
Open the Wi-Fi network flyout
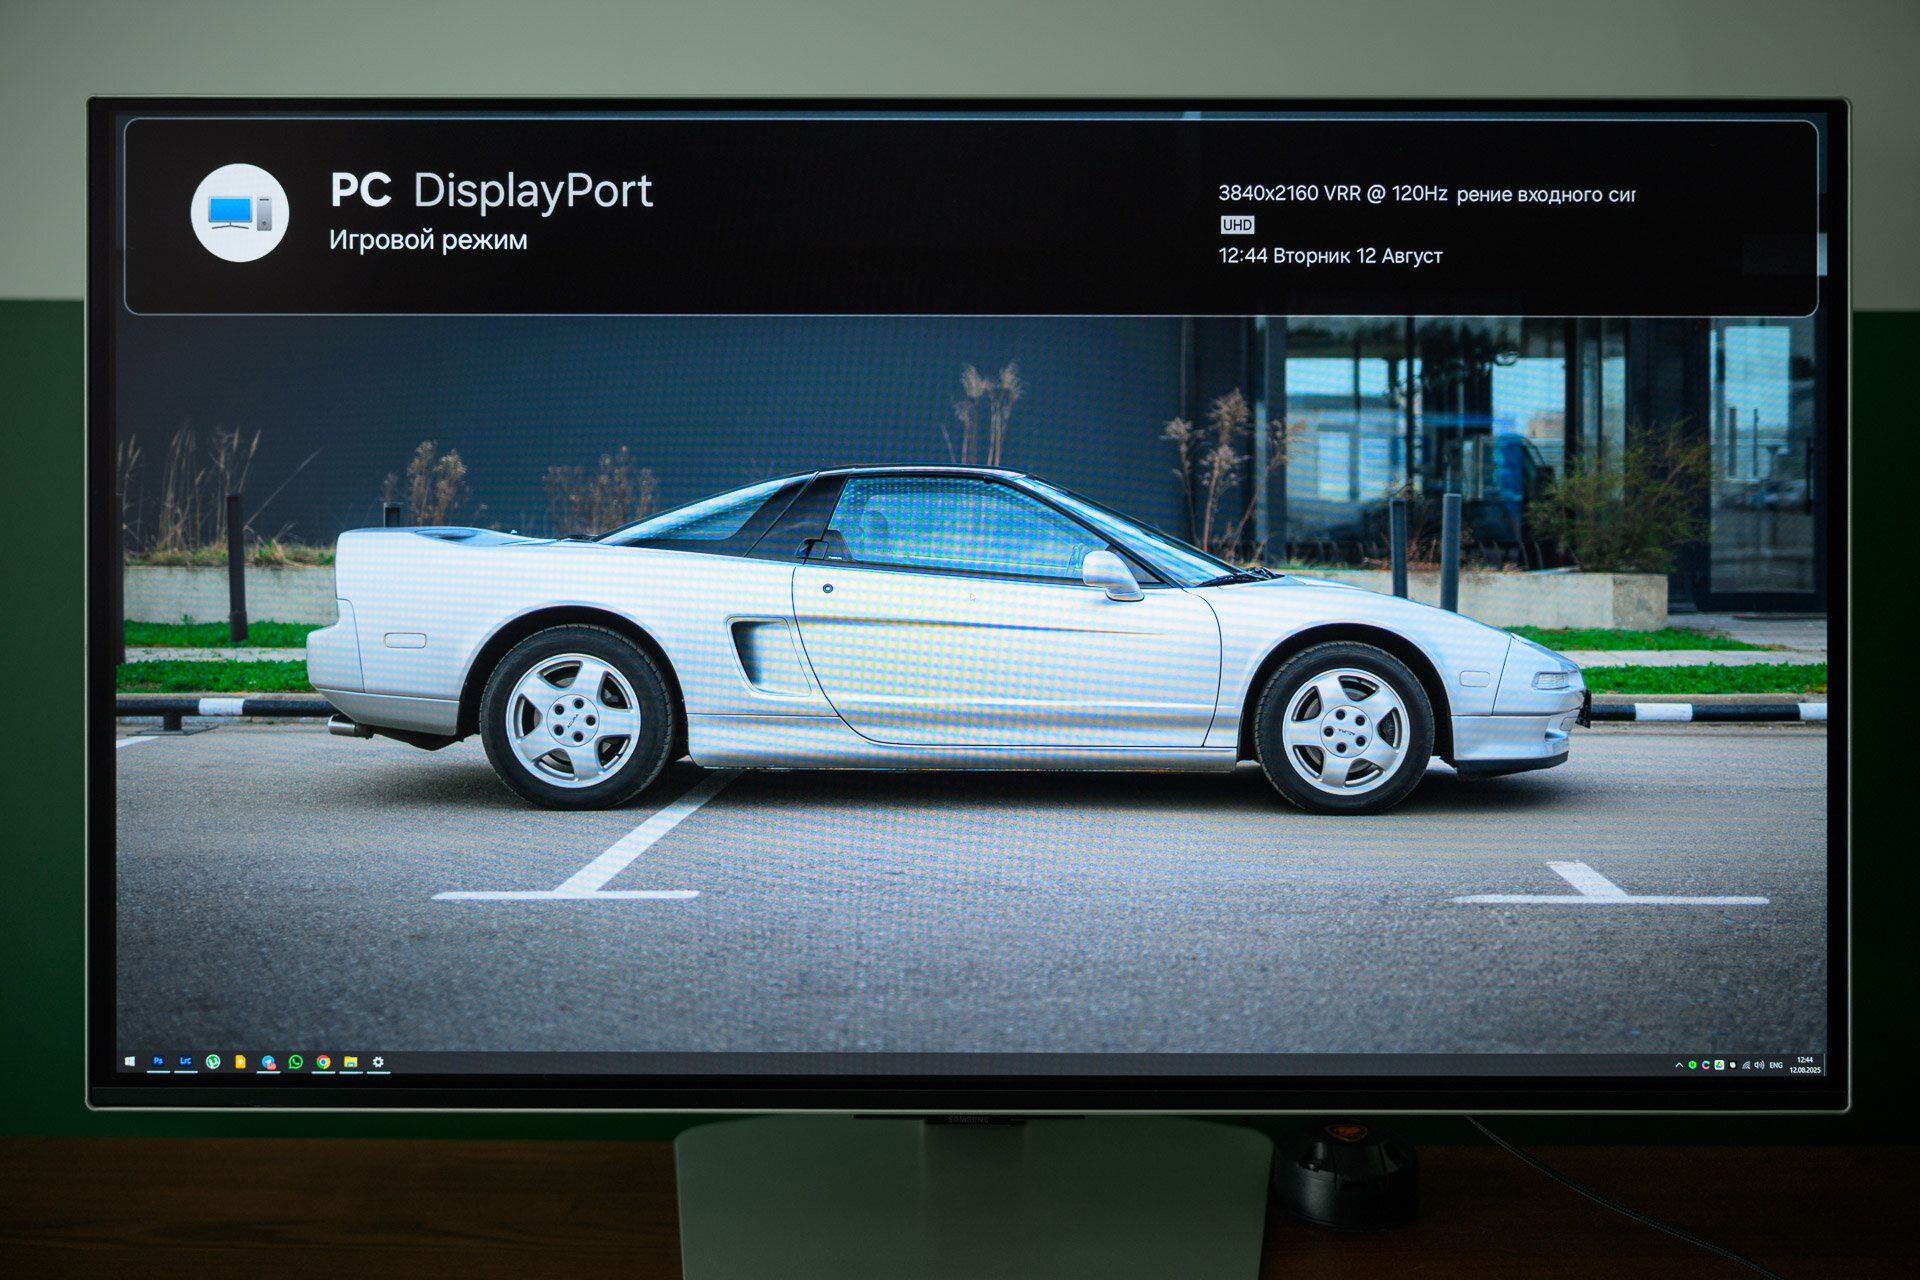pos(1746,1065)
